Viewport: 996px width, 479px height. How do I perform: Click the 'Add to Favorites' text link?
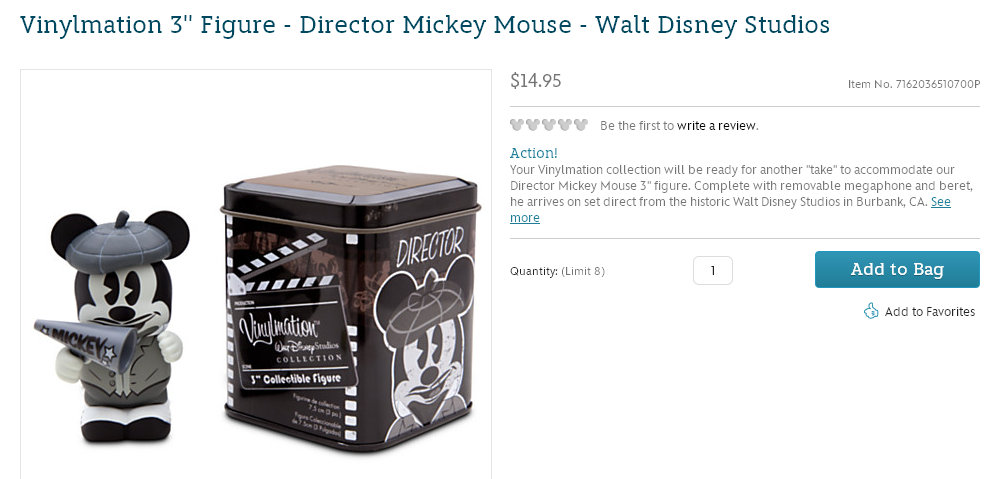click(929, 312)
